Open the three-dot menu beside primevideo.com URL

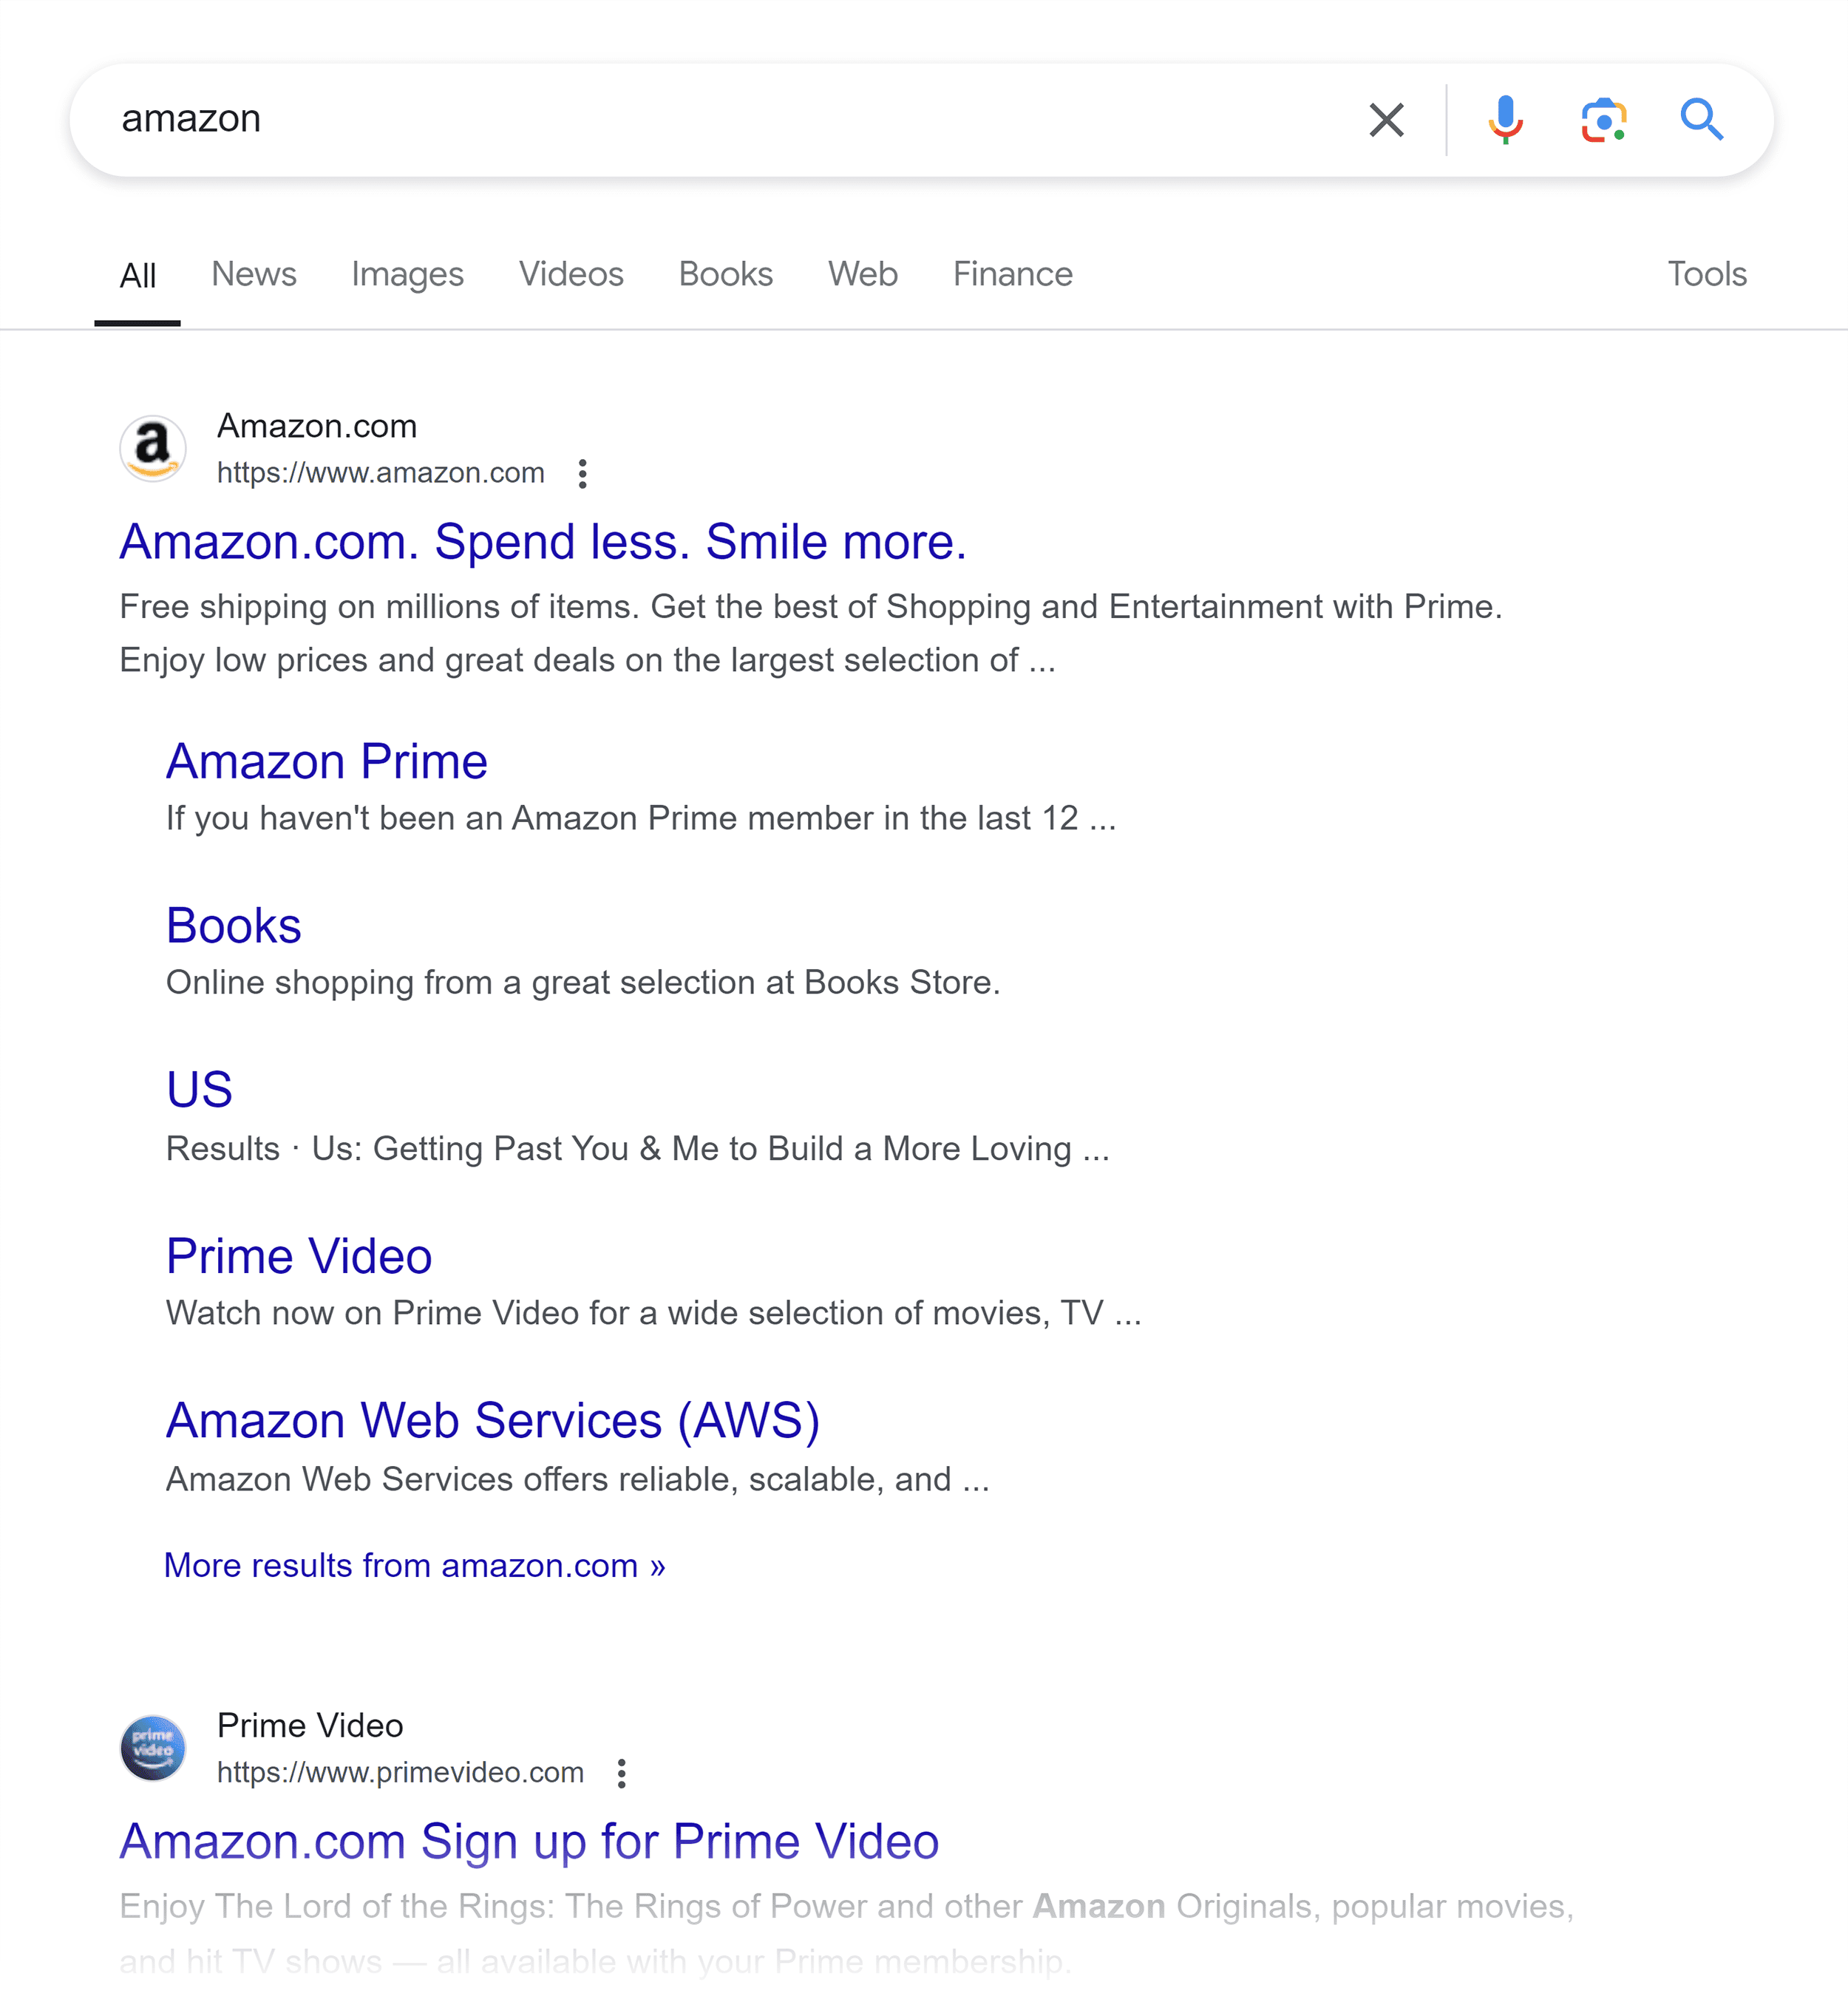coord(622,1773)
